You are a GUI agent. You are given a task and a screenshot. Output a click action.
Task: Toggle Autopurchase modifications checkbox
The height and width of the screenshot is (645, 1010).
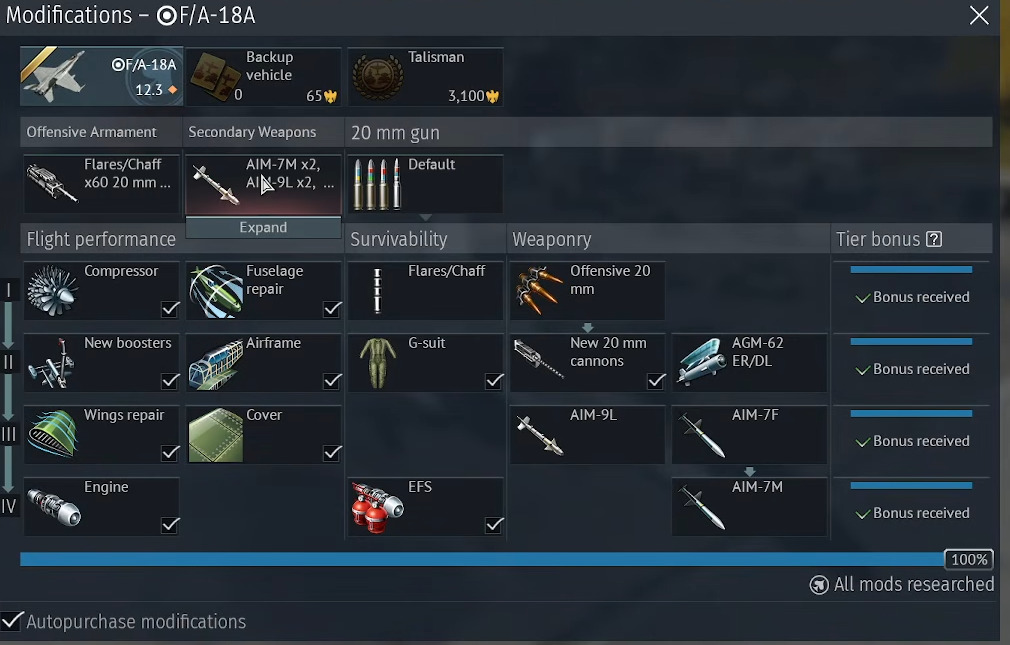[12, 621]
